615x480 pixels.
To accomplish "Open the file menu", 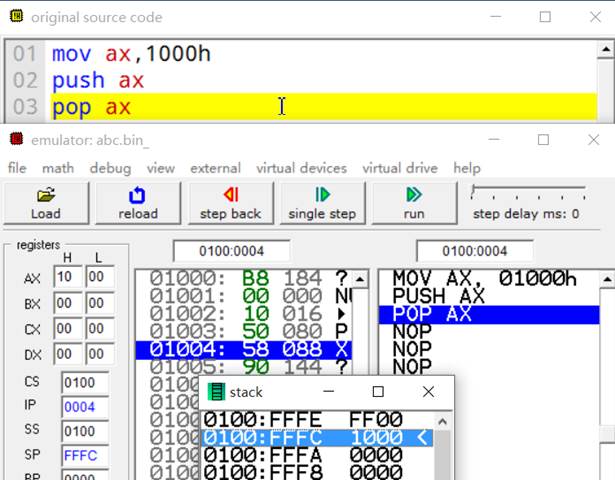I will 17,168.
